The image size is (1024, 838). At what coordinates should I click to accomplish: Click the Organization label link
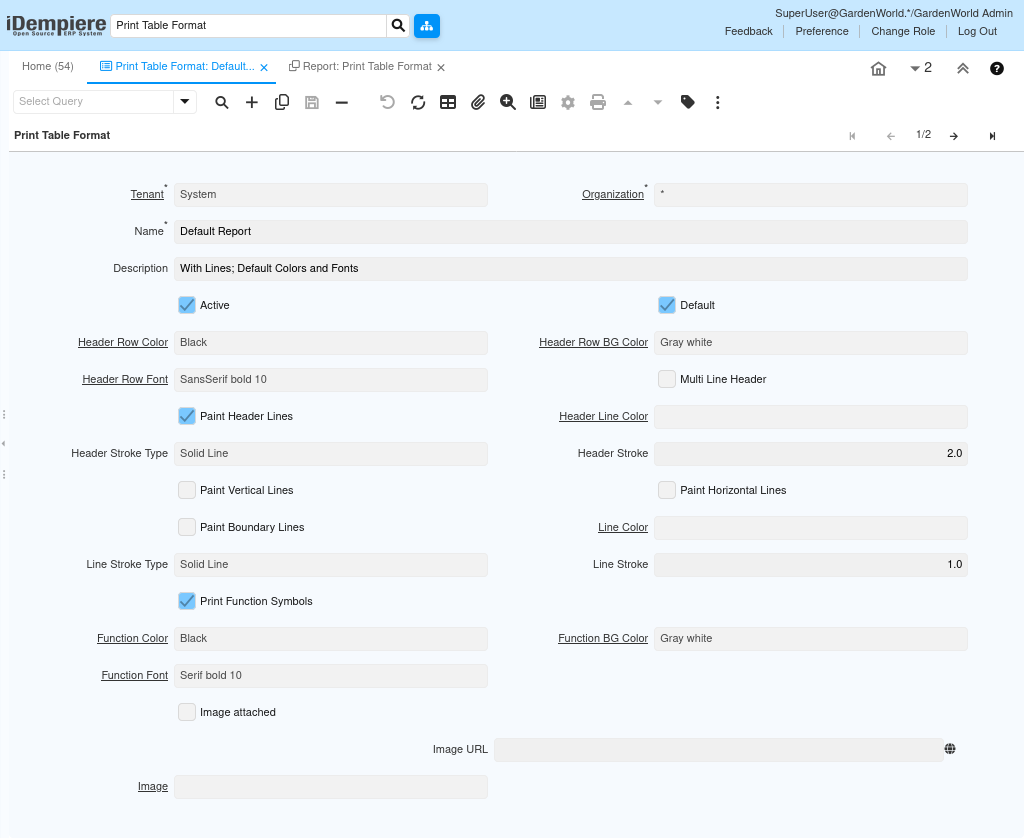coord(613,195)
